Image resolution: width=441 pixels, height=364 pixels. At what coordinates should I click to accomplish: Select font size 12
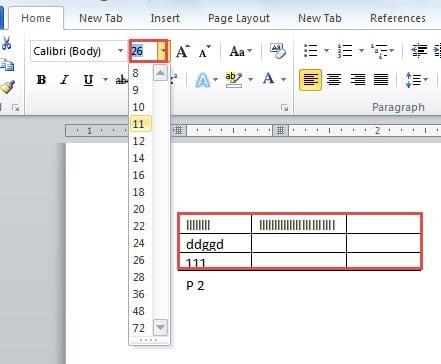pos(141,141)
